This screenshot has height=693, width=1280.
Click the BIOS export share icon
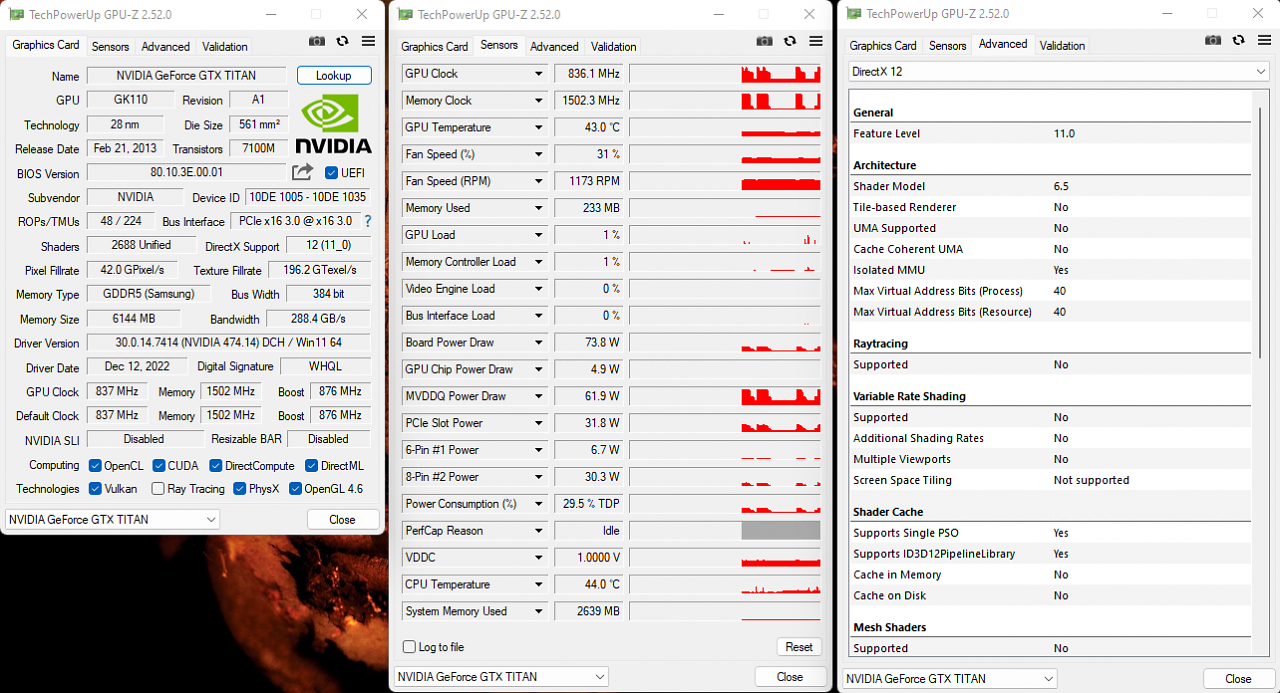coord(303,172)
